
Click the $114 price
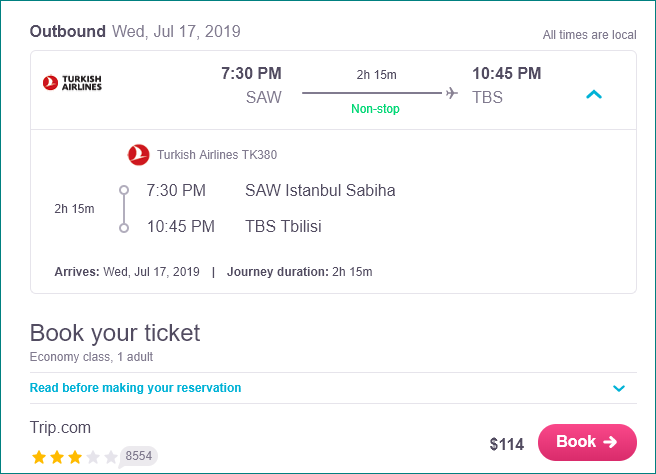click(x=507, y=444)
